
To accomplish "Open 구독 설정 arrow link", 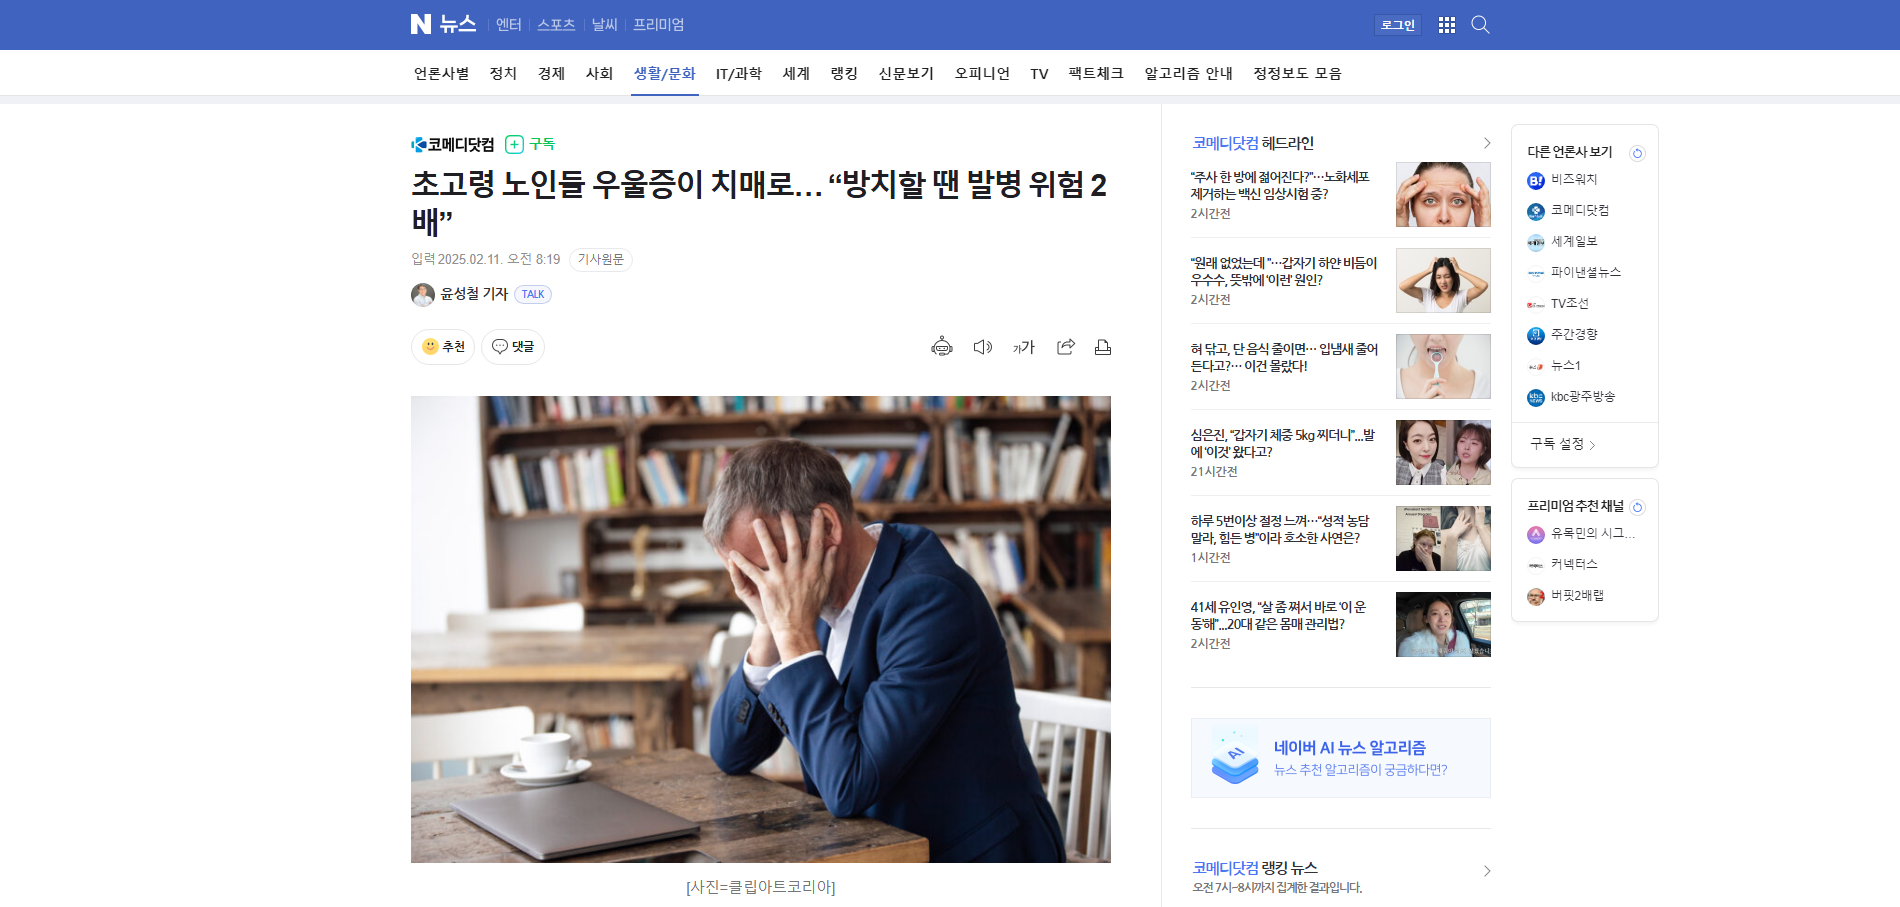I will 1563,444.
